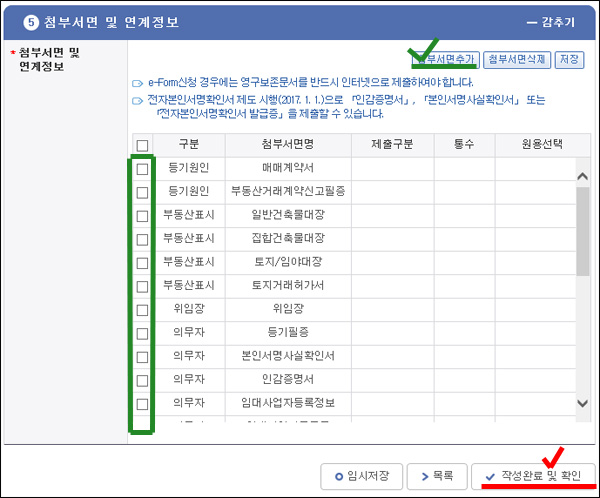The image size is (600, 498).
Task: Select the 등기필증 cell text
Action: click(x=288, y=332)
